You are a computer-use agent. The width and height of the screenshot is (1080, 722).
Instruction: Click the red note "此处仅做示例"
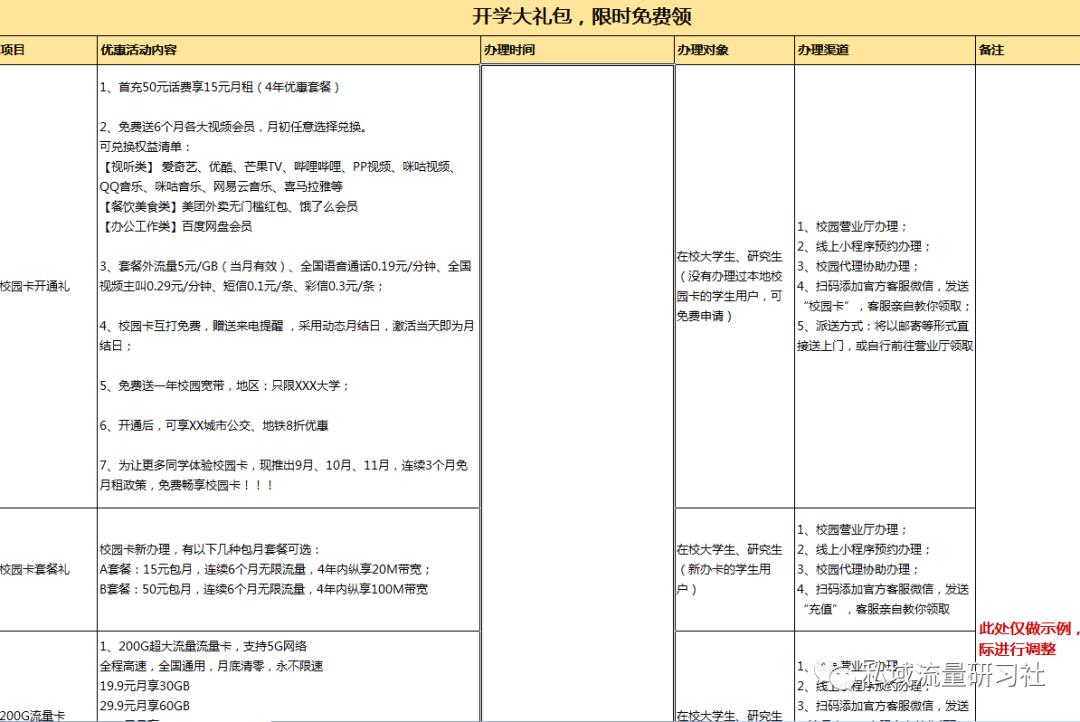1029,628
